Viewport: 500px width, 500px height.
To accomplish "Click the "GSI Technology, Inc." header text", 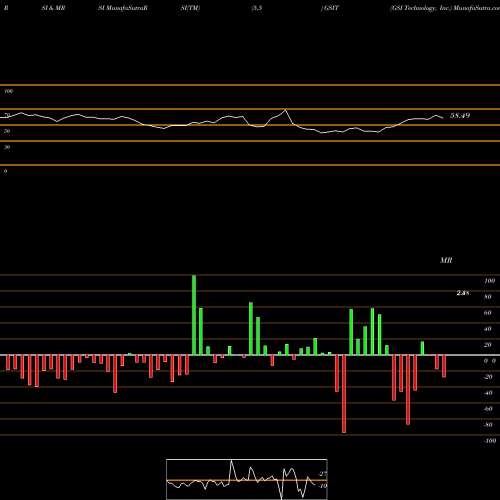I will point(420,8).
